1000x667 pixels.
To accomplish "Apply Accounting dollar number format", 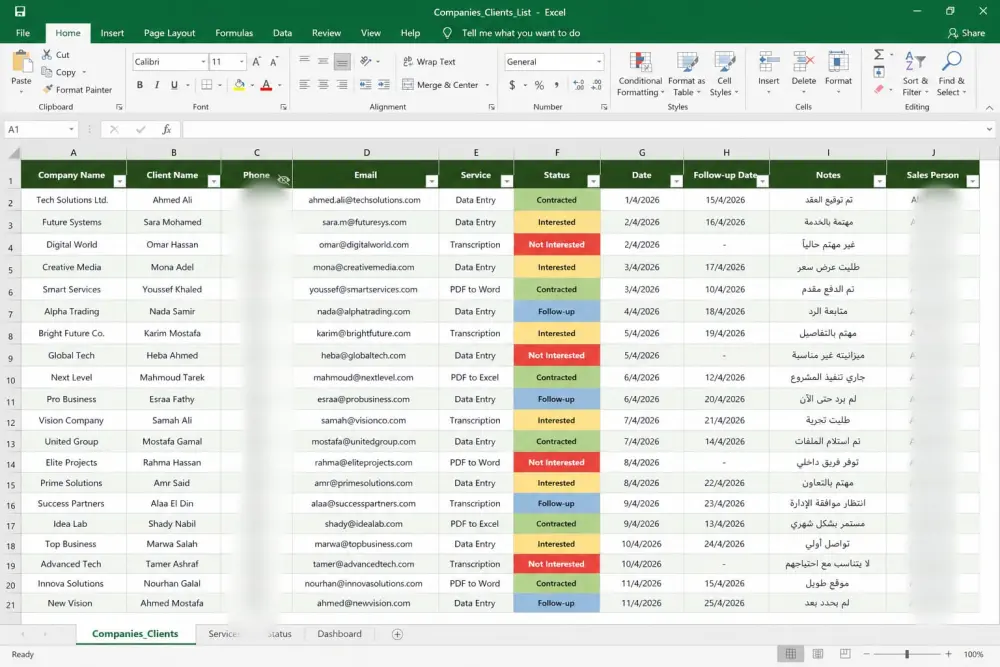I will point(512,85).
